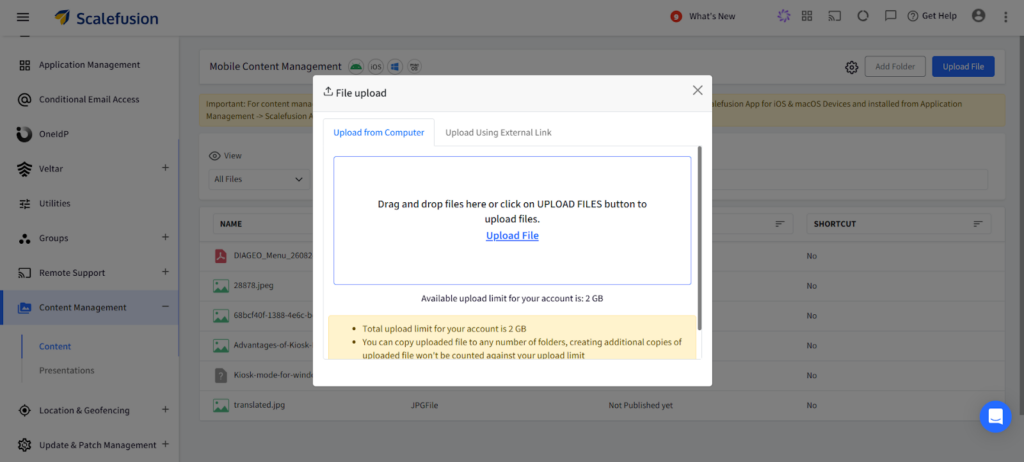1024x462 pixels.
Task: Click the Scalefusion logo
Action: tap(106, 18)
